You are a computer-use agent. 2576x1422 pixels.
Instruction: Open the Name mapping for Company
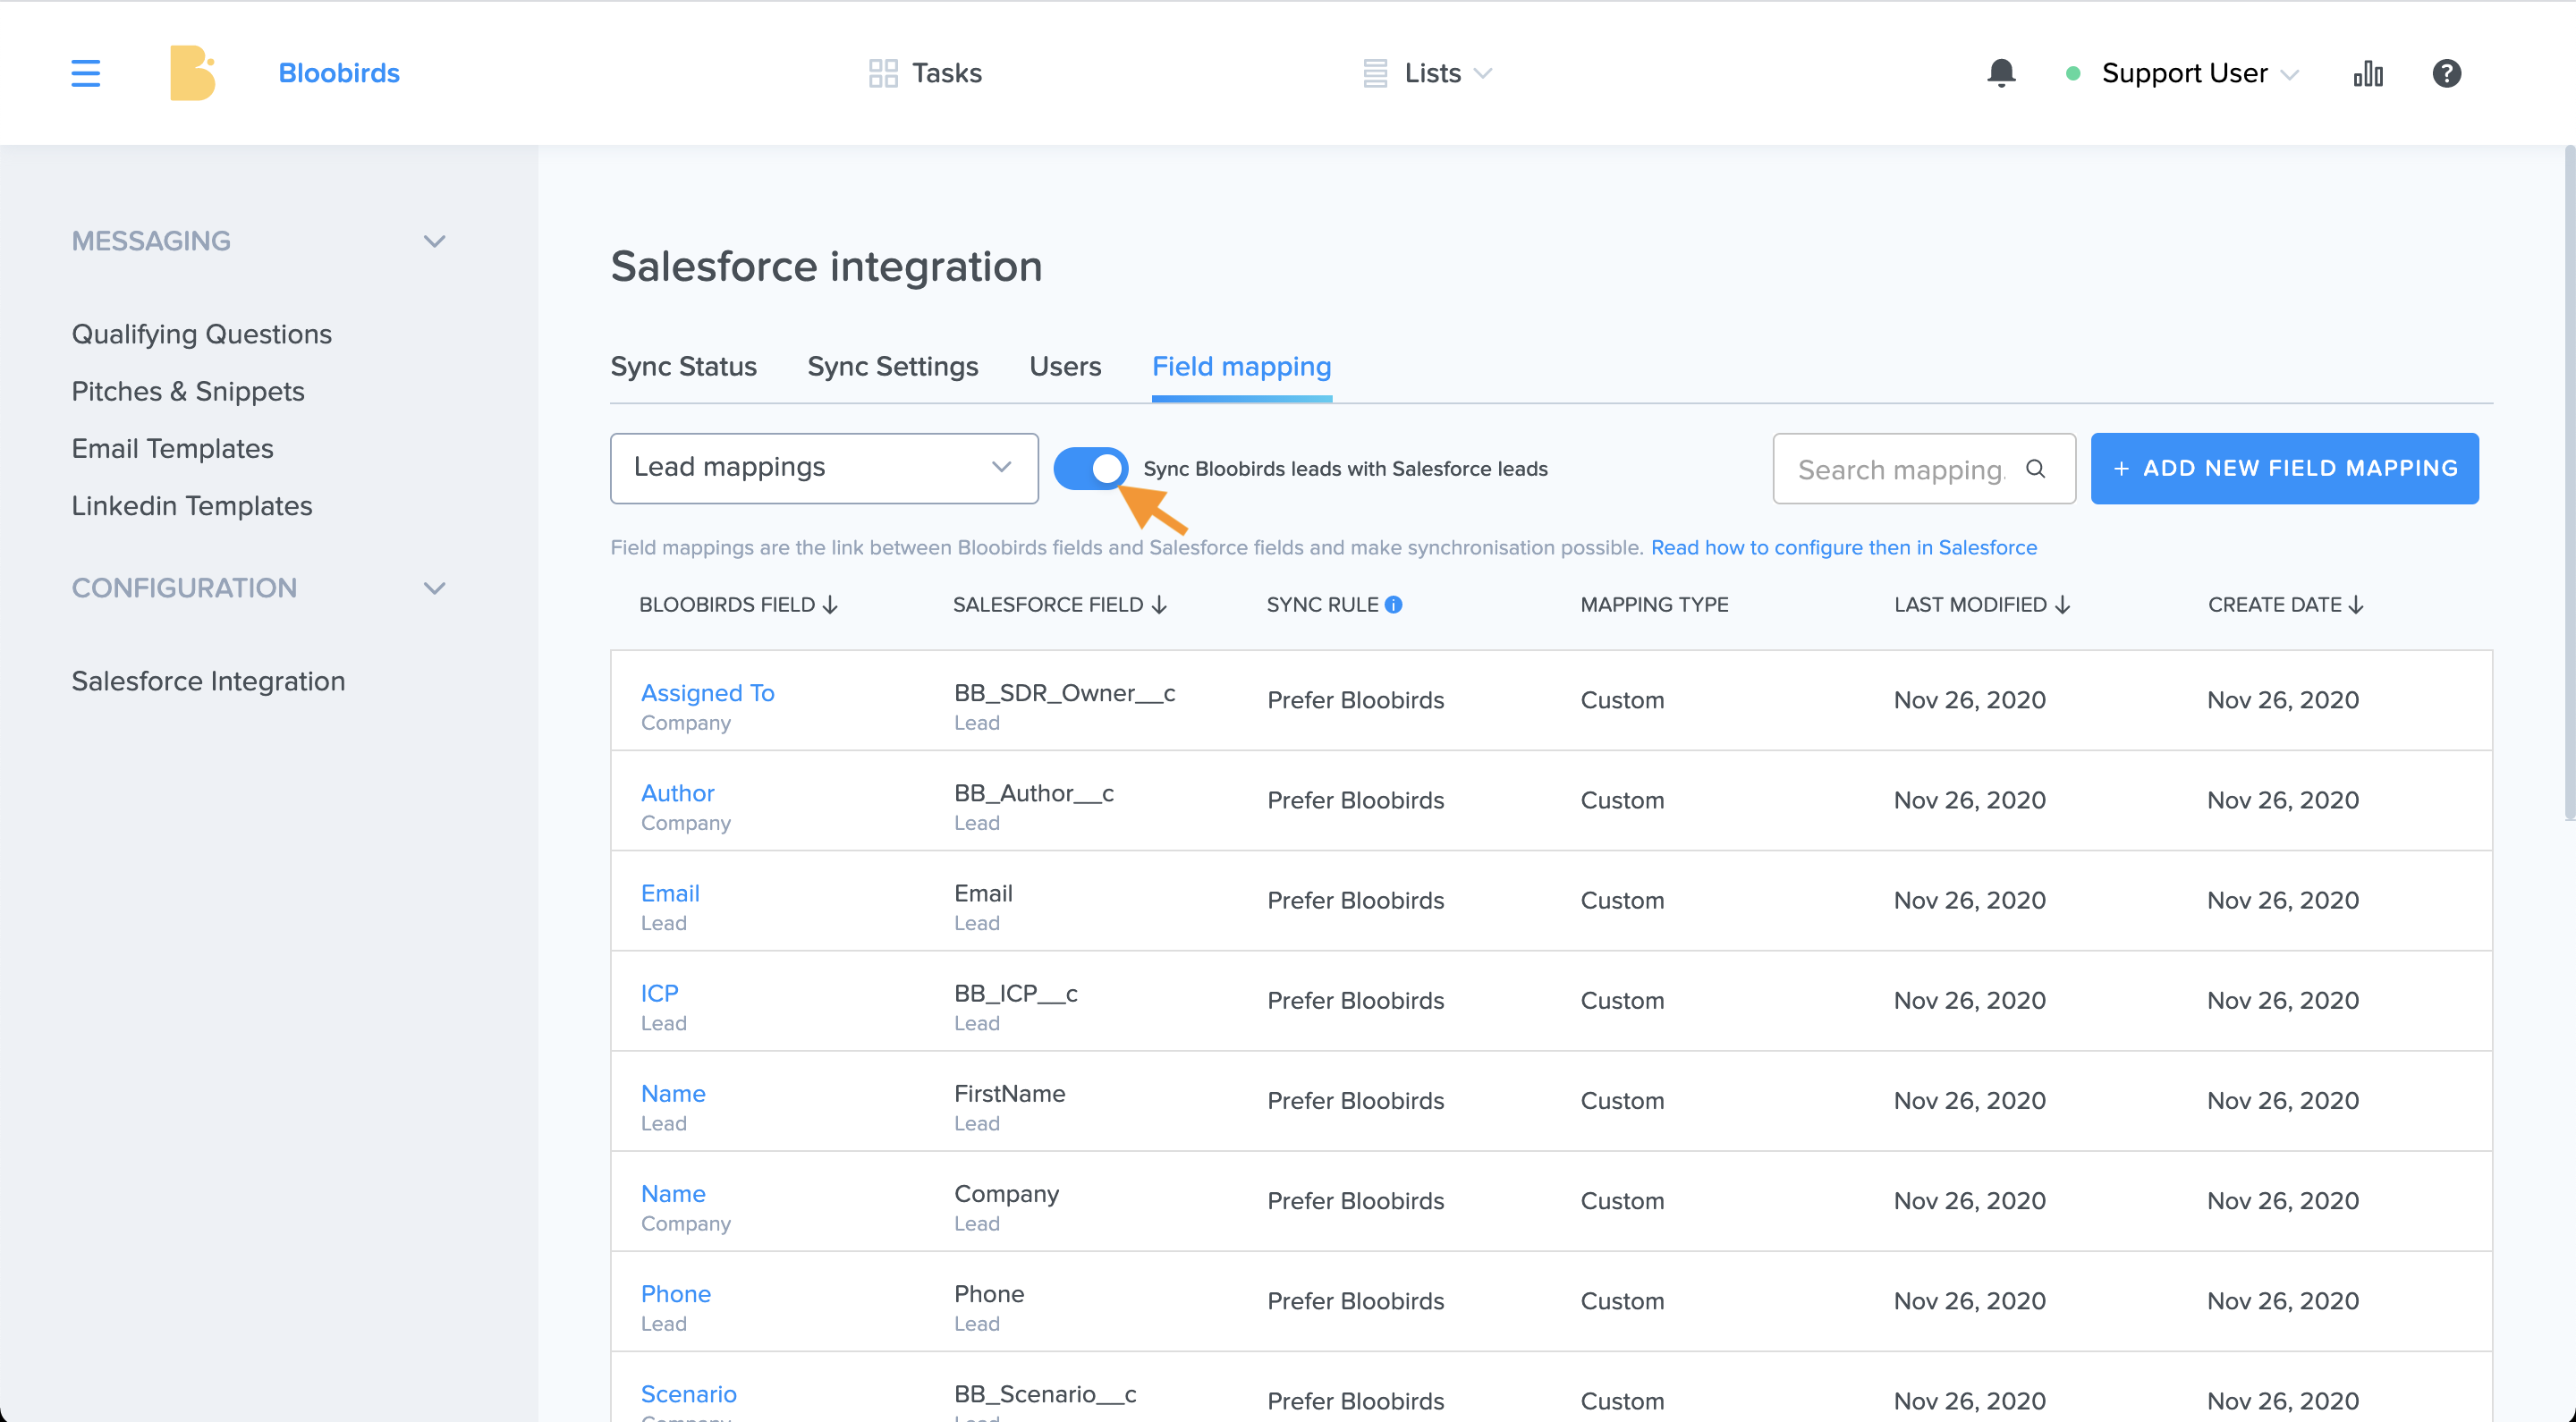click(x=673, y=1193)
